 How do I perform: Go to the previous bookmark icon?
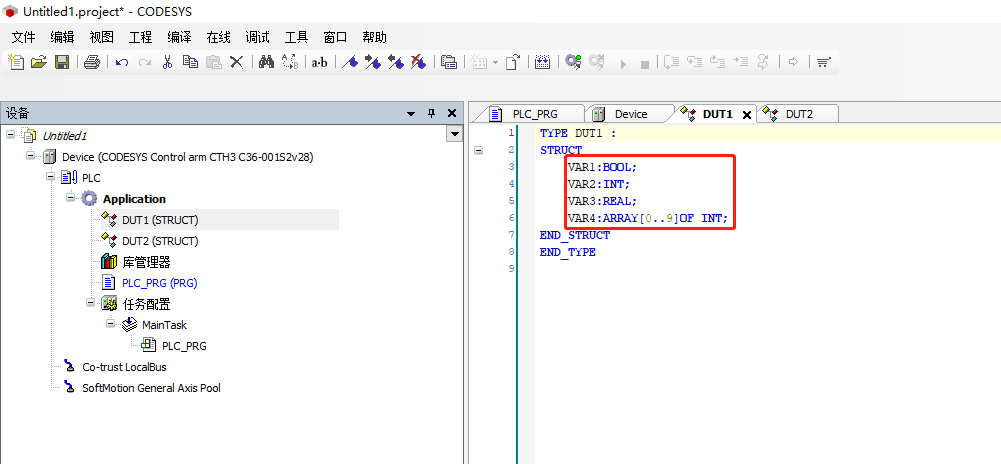[396, 62]
